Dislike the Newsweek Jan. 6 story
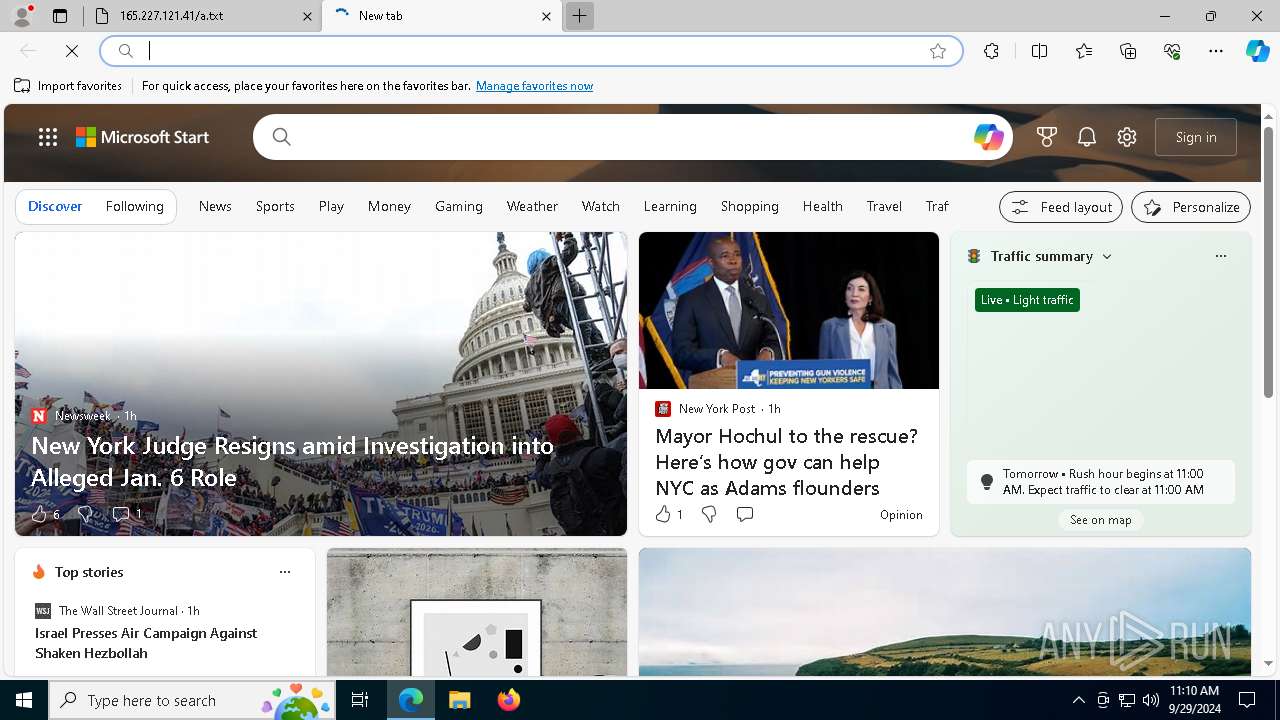The height and width of the screenshot is (720, 1280). point(85,514)
